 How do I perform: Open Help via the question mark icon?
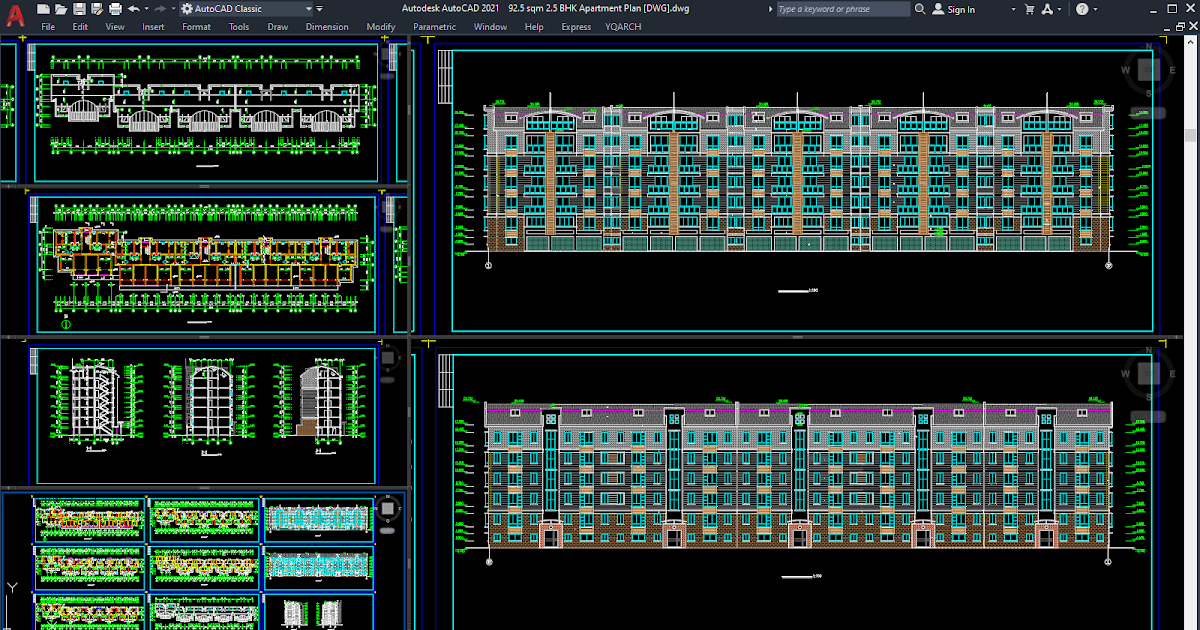(x=1084, y=9)
